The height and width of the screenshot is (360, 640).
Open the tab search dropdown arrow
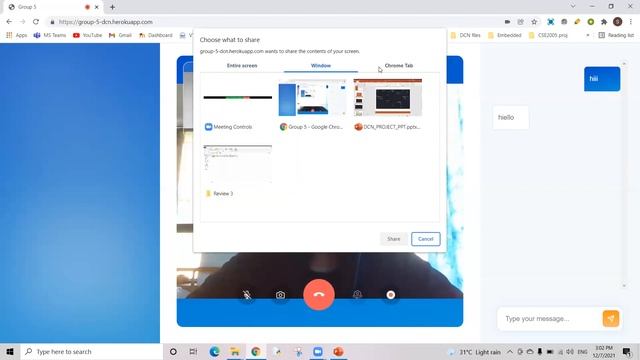coord(573,7)
